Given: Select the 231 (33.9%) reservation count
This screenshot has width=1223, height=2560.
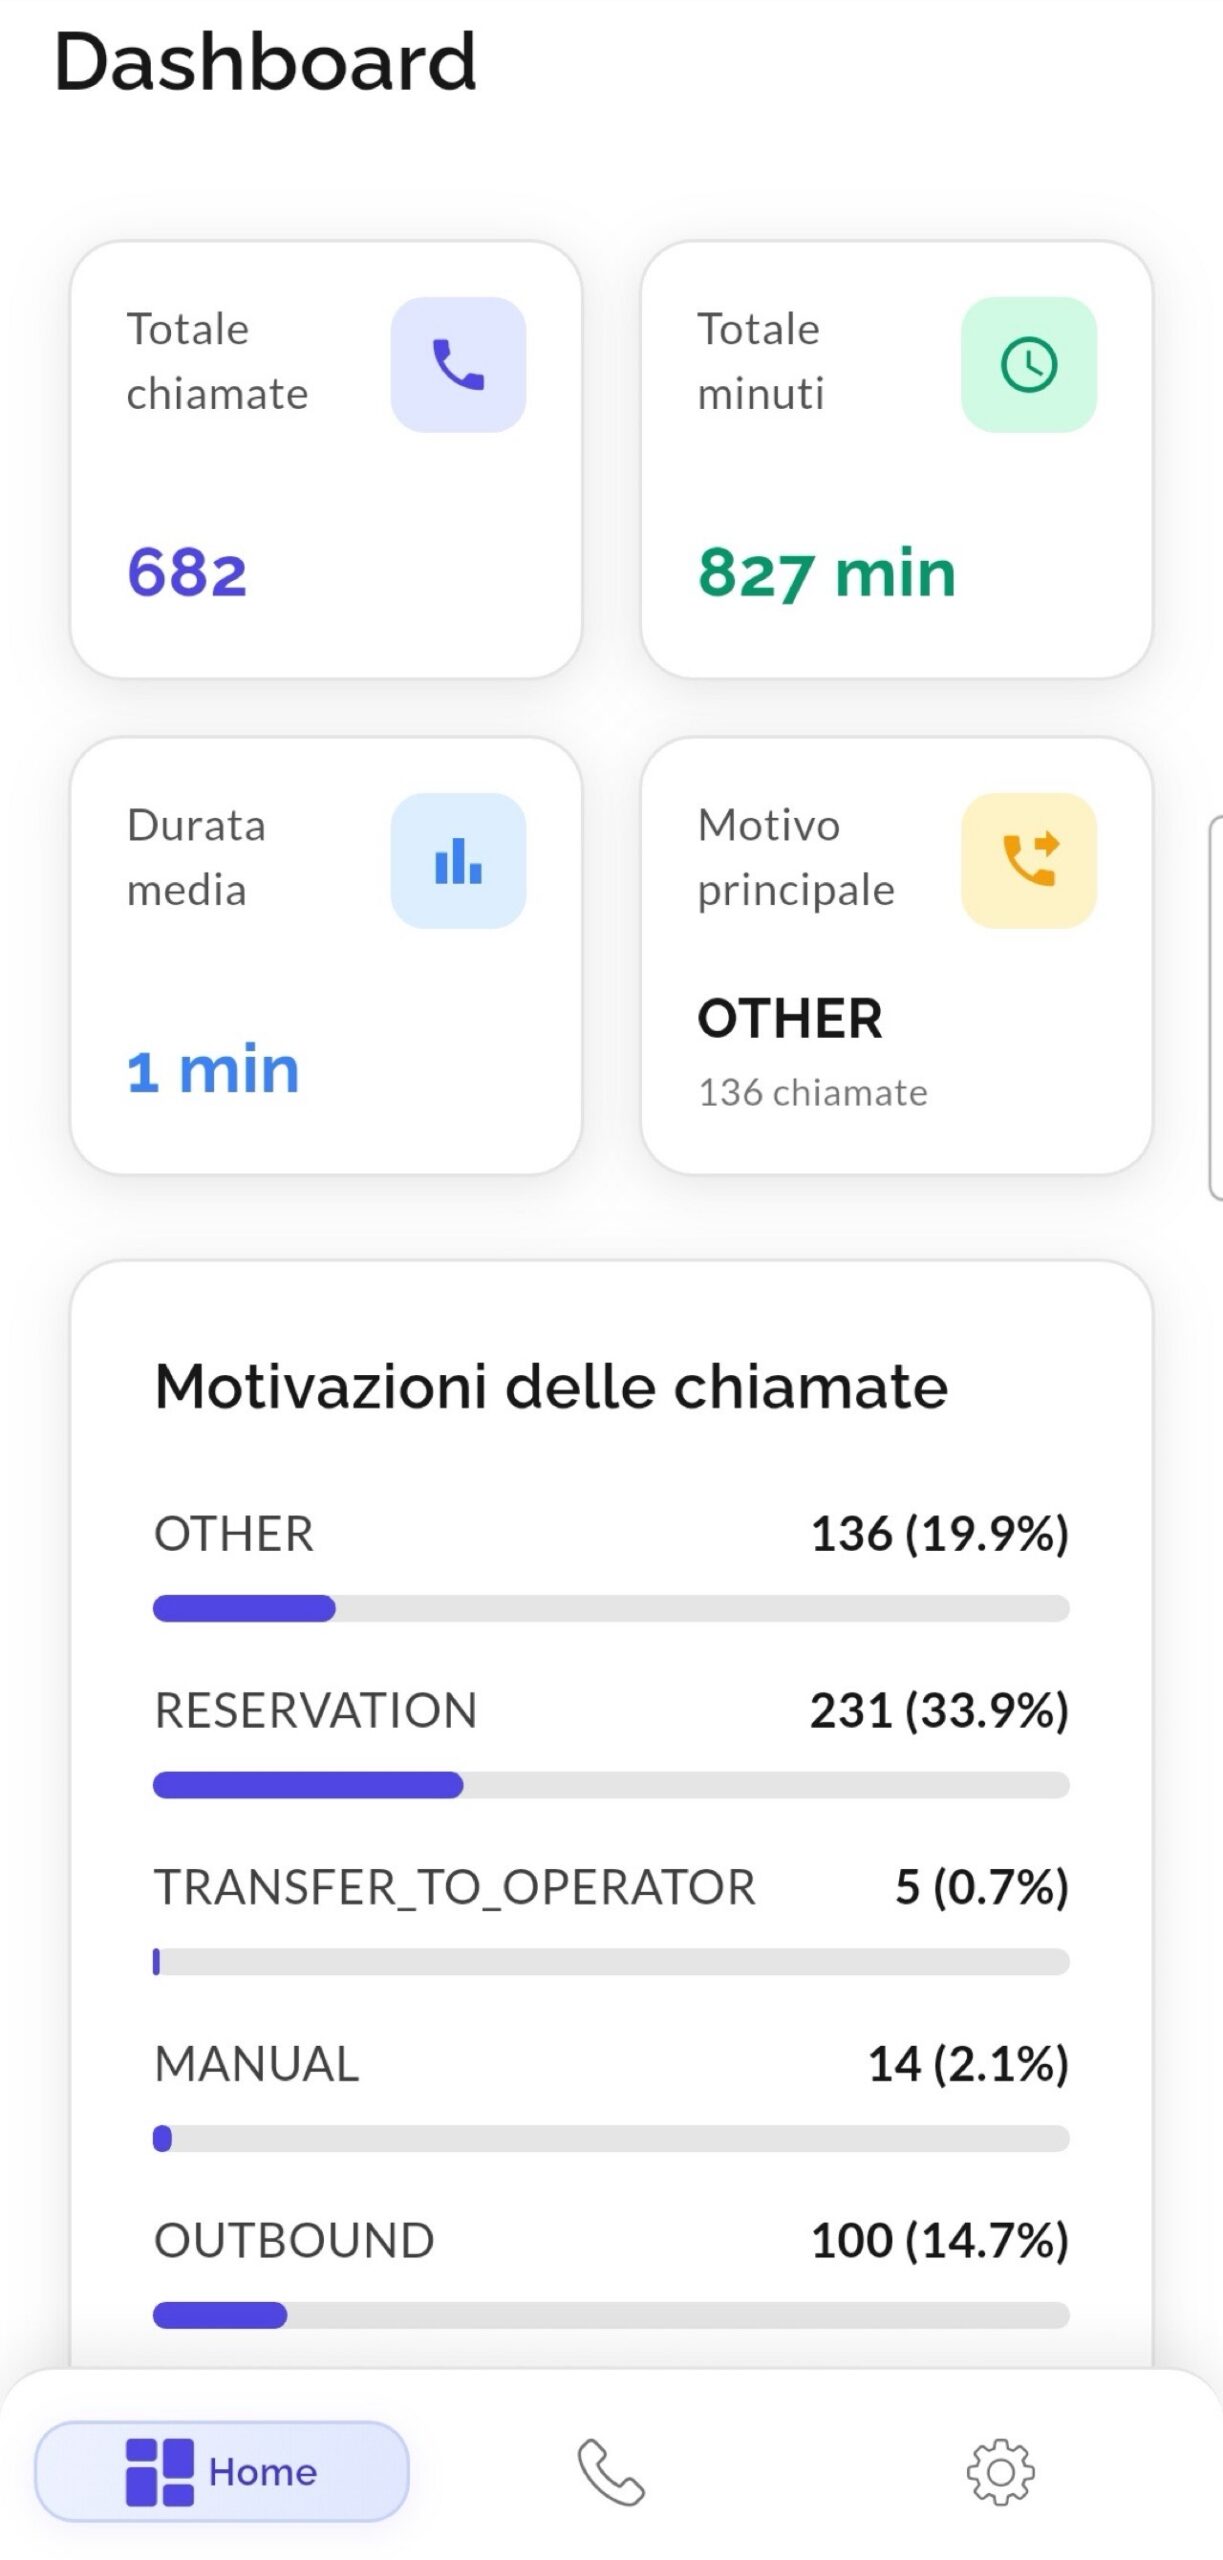Looking at the screenshot, I should [939, 1710].
